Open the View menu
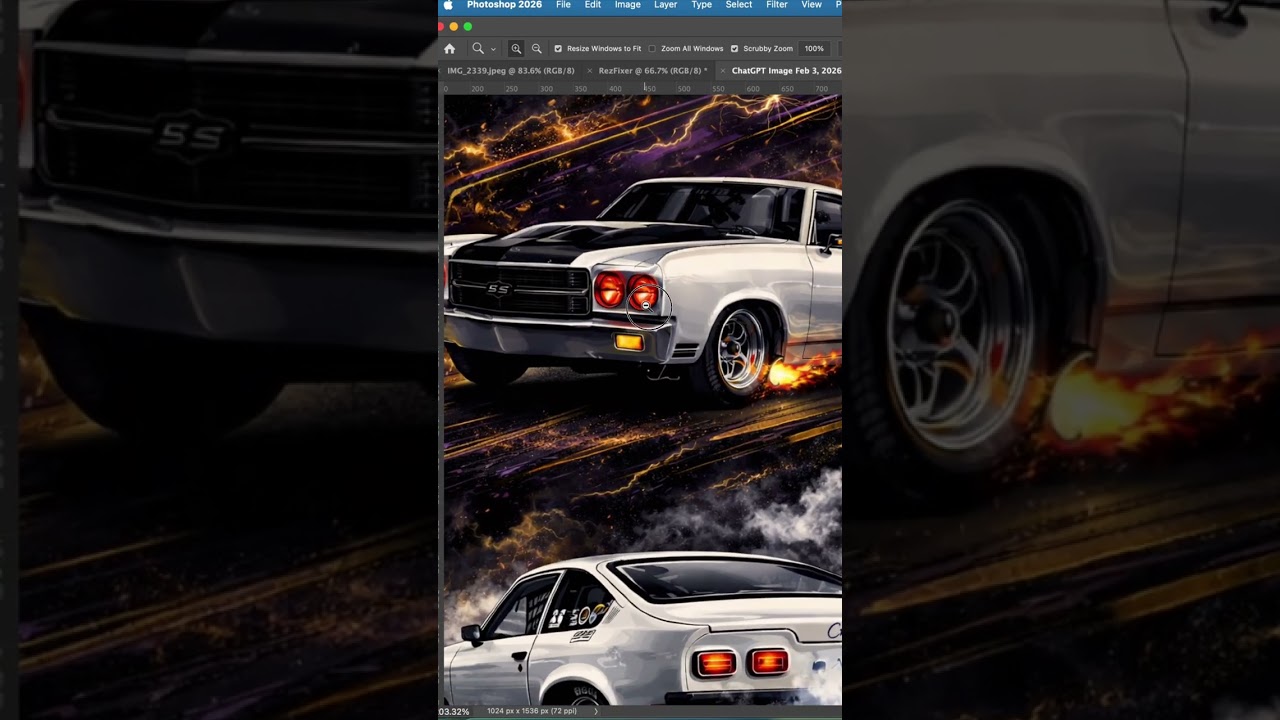Screen dimensions: 1280x720 click(811, 5)
